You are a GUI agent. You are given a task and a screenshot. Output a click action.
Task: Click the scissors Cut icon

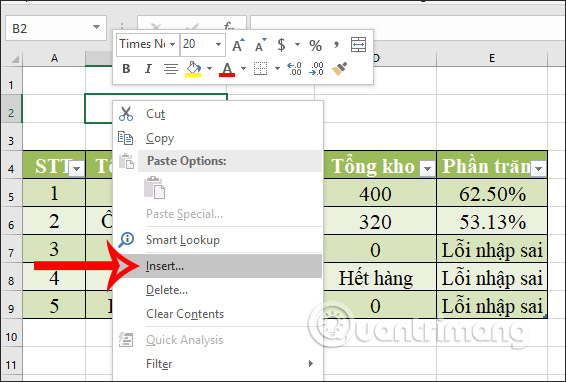[126, 114]
